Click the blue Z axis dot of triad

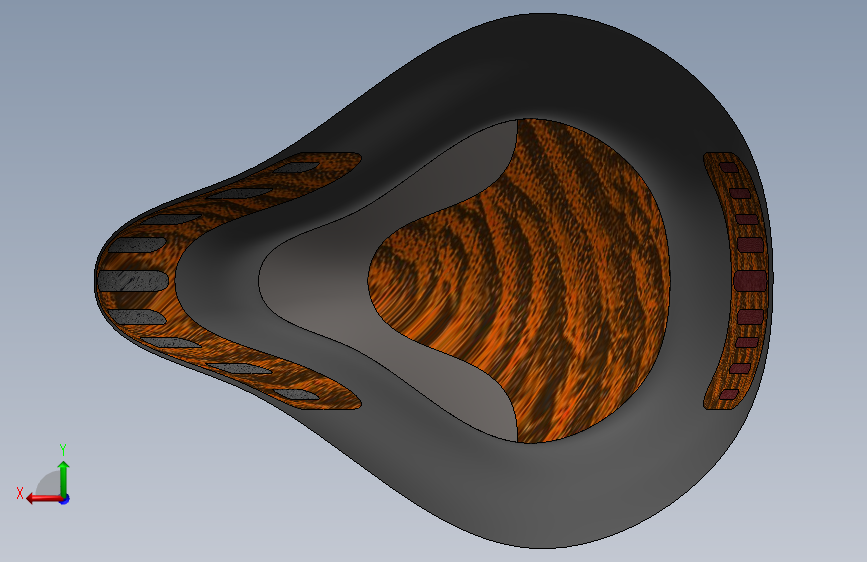[65, 499]
